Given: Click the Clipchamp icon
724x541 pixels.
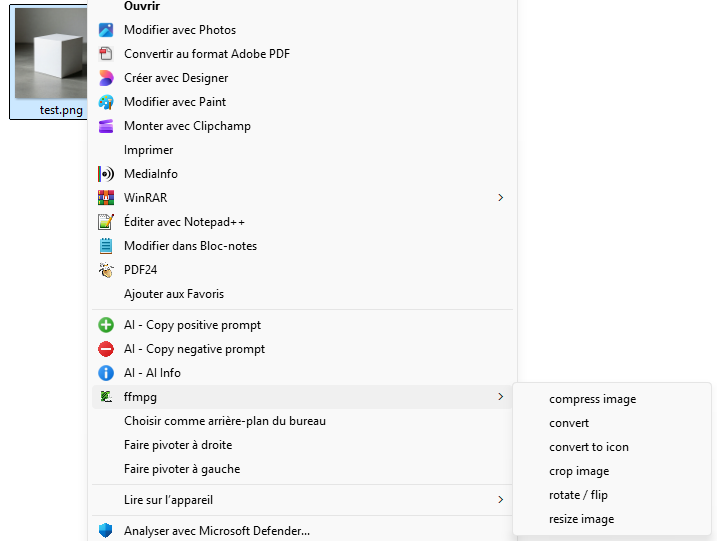Looking at the screenshot, I should [x=106, y=126].
